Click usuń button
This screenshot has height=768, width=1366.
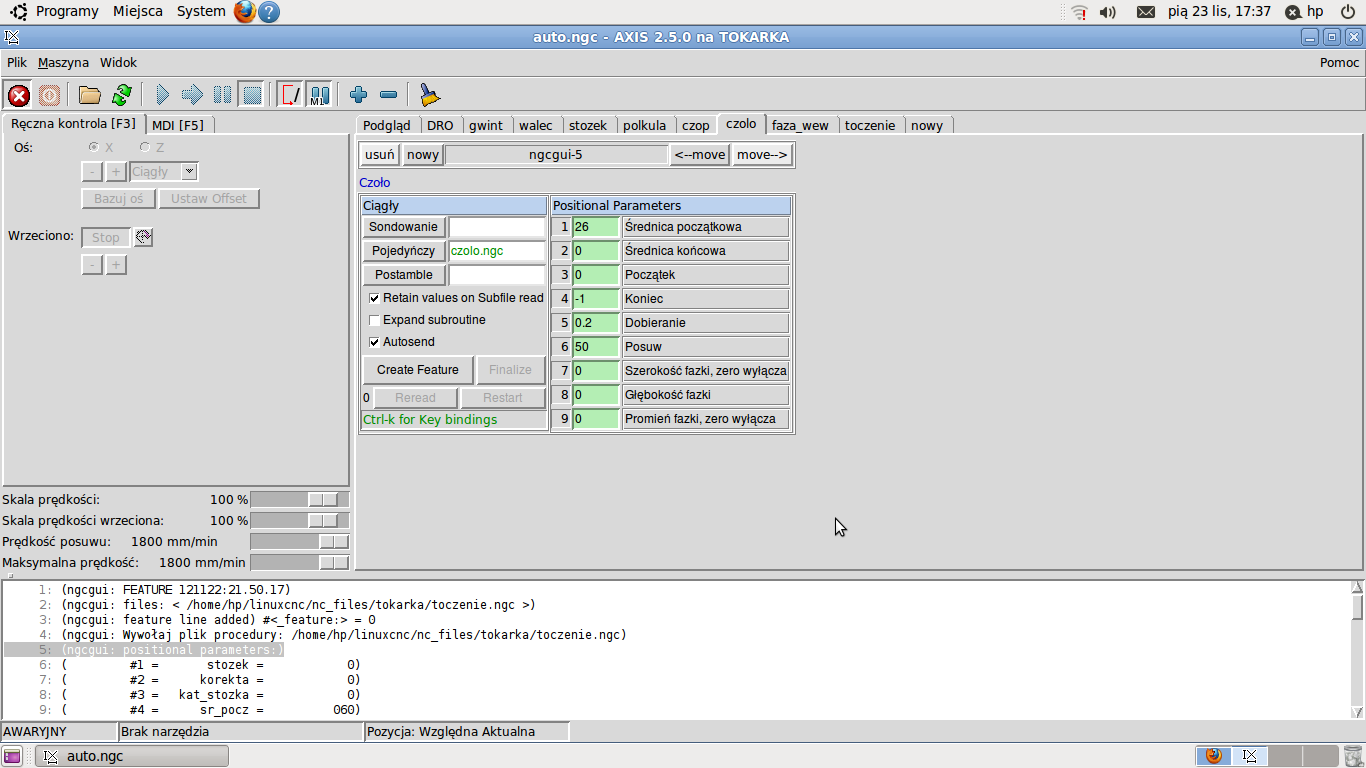[x=380, y=155]
